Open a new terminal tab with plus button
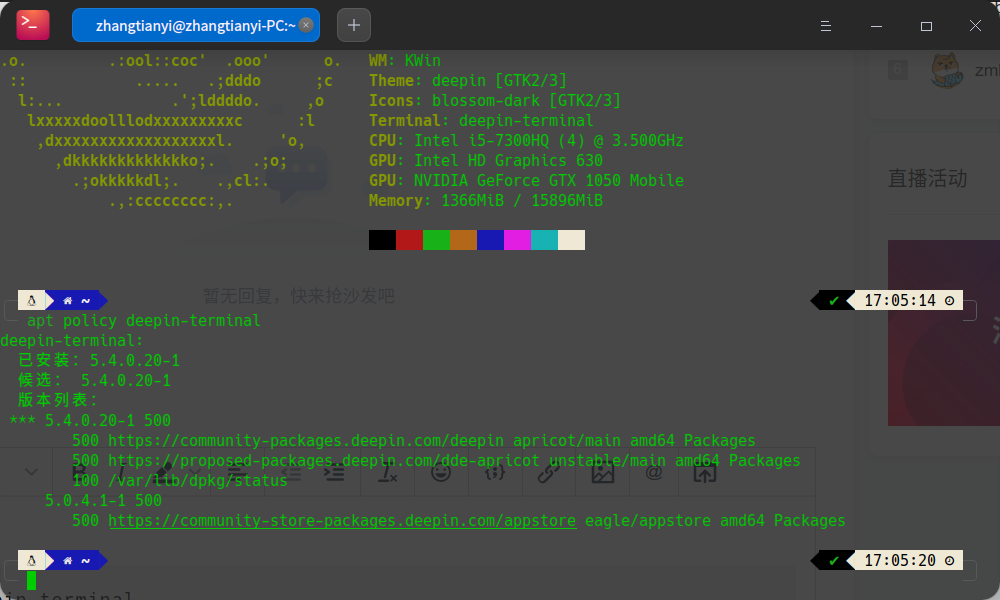Viewport: 1000px width, 600px height. coord(354,25)
